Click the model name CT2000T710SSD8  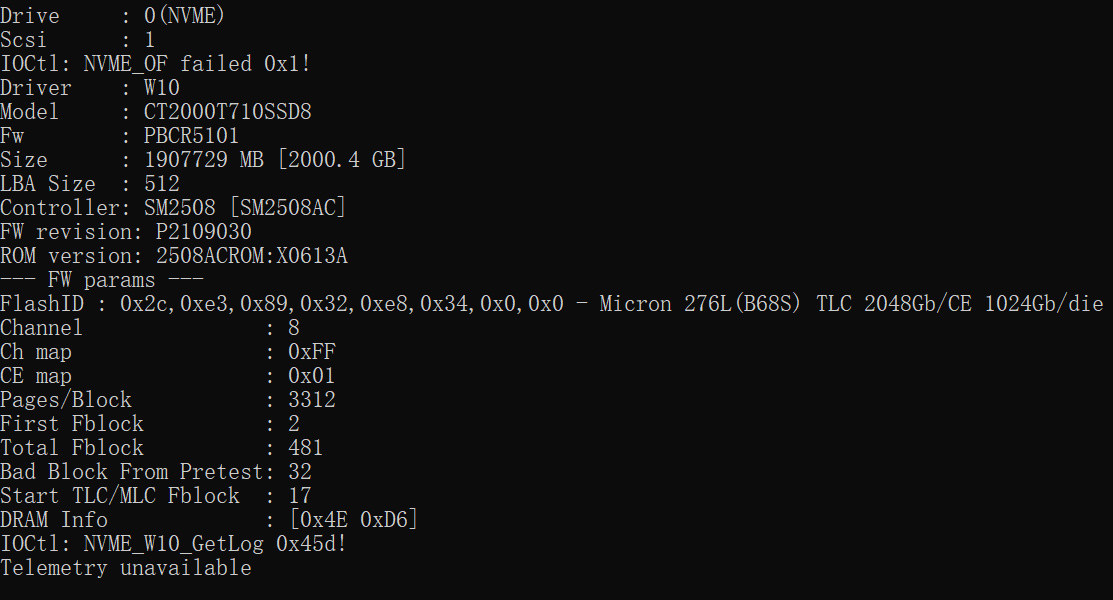[227, 112]
